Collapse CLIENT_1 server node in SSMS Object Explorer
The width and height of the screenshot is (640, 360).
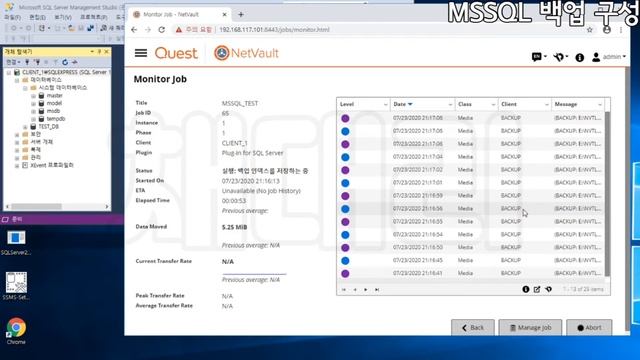click(x=9, y=72)
